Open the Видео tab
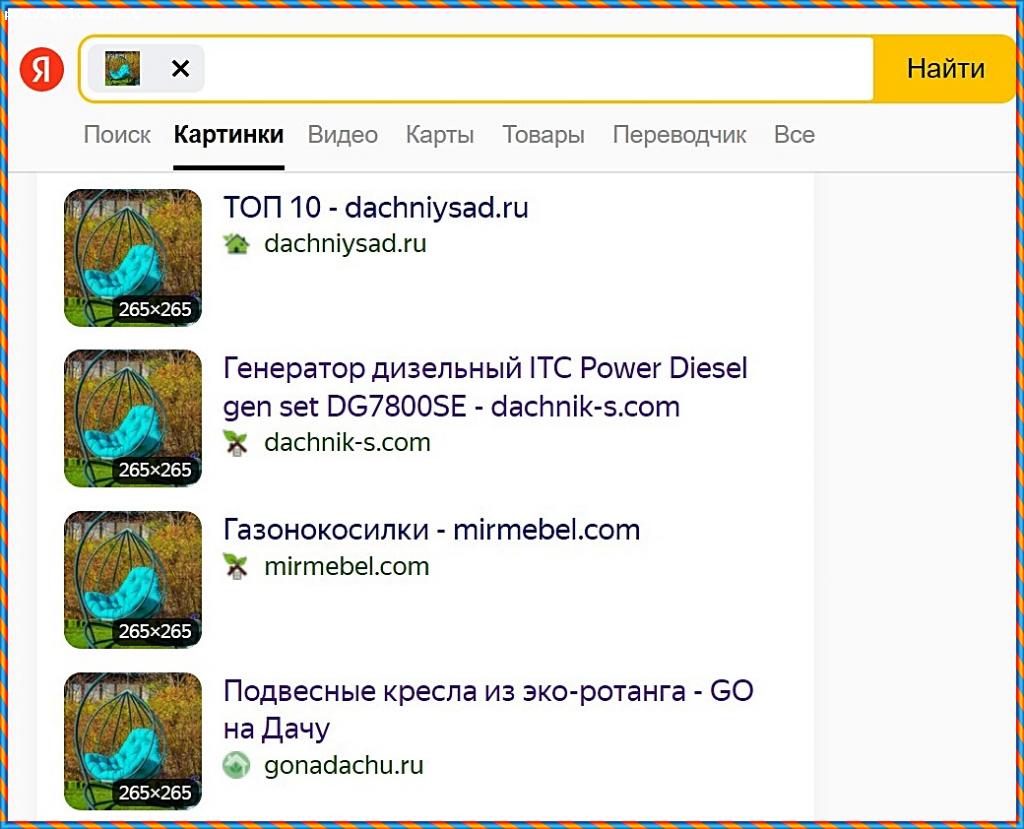The width and height of the screenshot is (1024, 829). click(x=342, y=135)
